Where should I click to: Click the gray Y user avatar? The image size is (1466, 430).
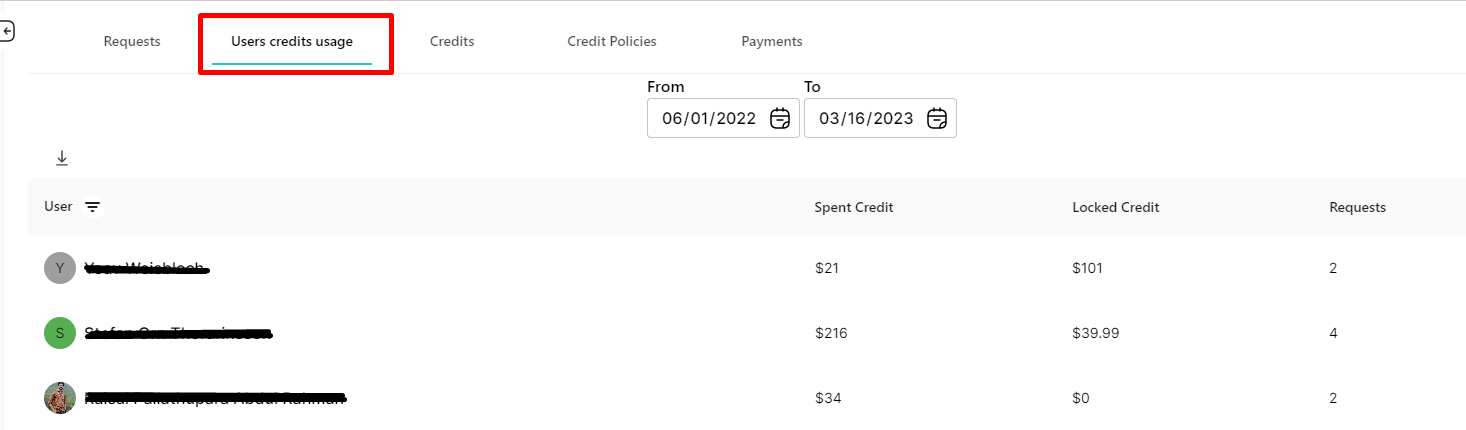60,268
